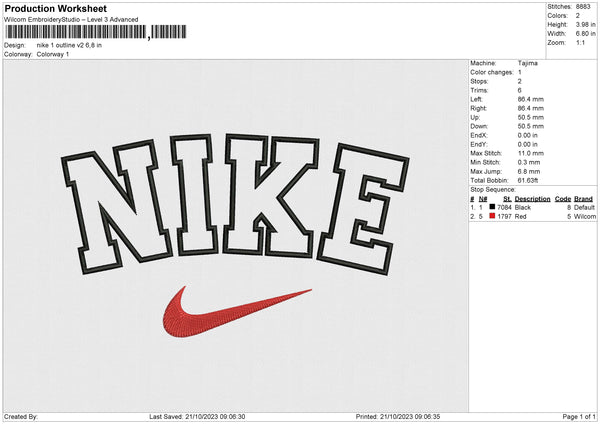
Task: Click the Stitches value 8883
Action: coord(583,7)
